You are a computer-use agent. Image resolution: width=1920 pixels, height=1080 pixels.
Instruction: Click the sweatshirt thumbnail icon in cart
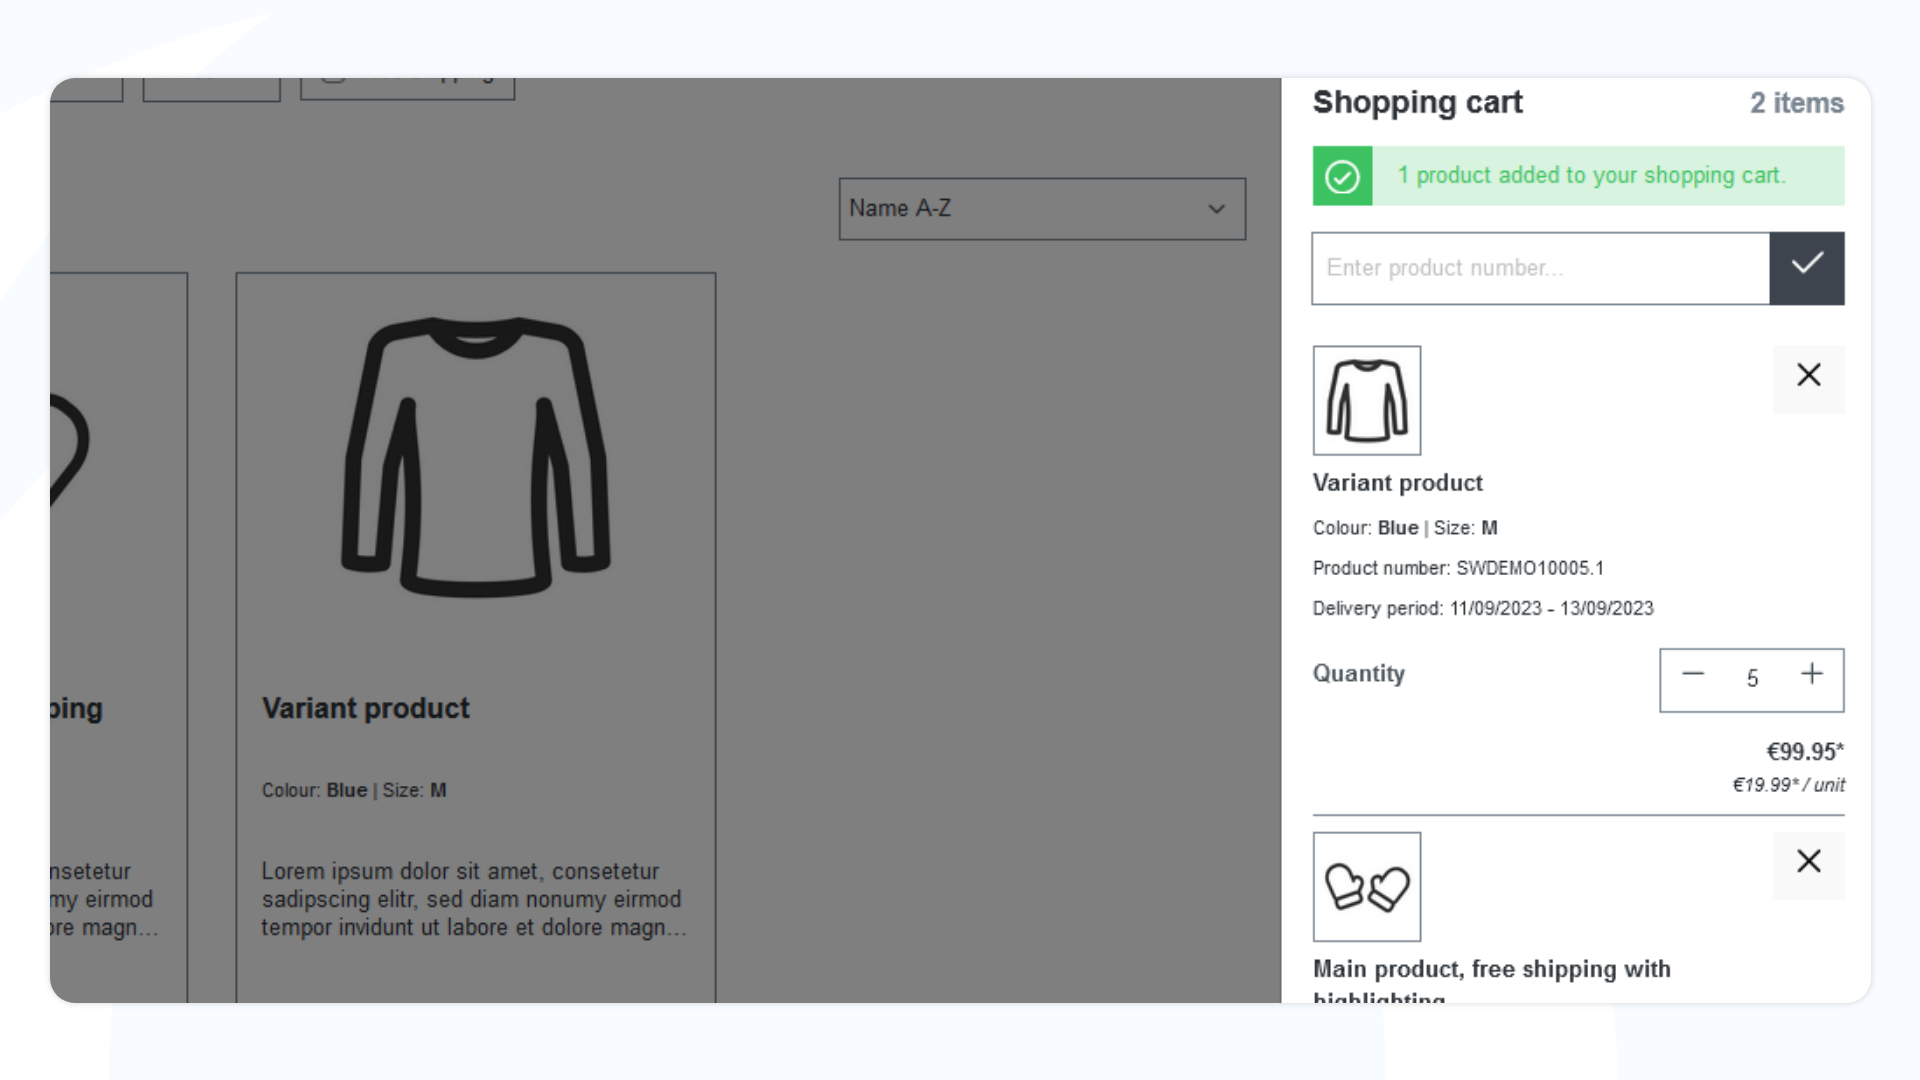coord(1367,400)
